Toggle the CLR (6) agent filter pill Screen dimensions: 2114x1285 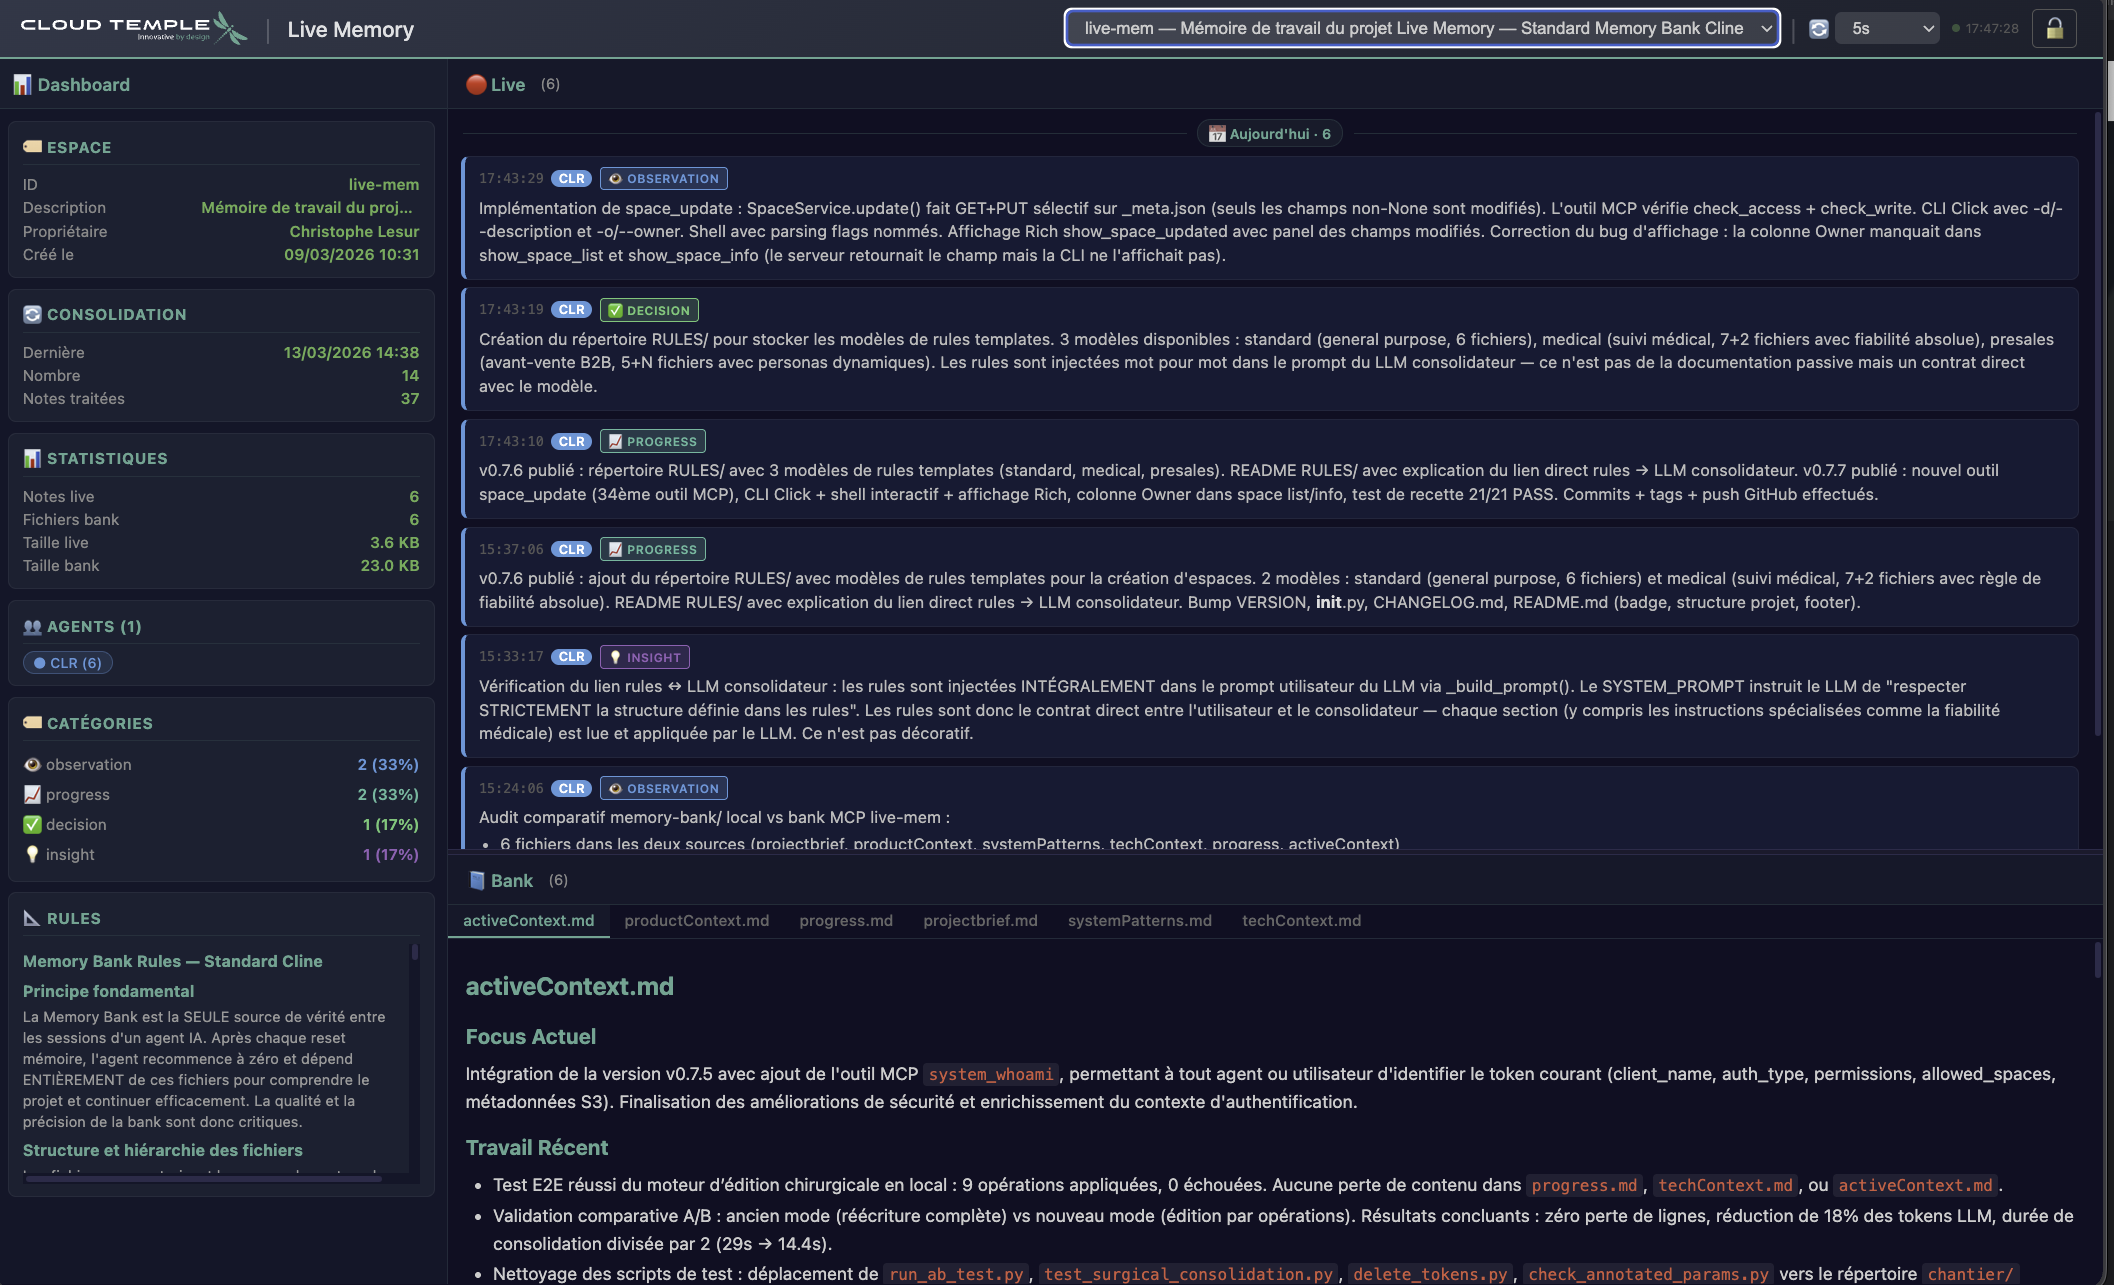coord(67,662)
